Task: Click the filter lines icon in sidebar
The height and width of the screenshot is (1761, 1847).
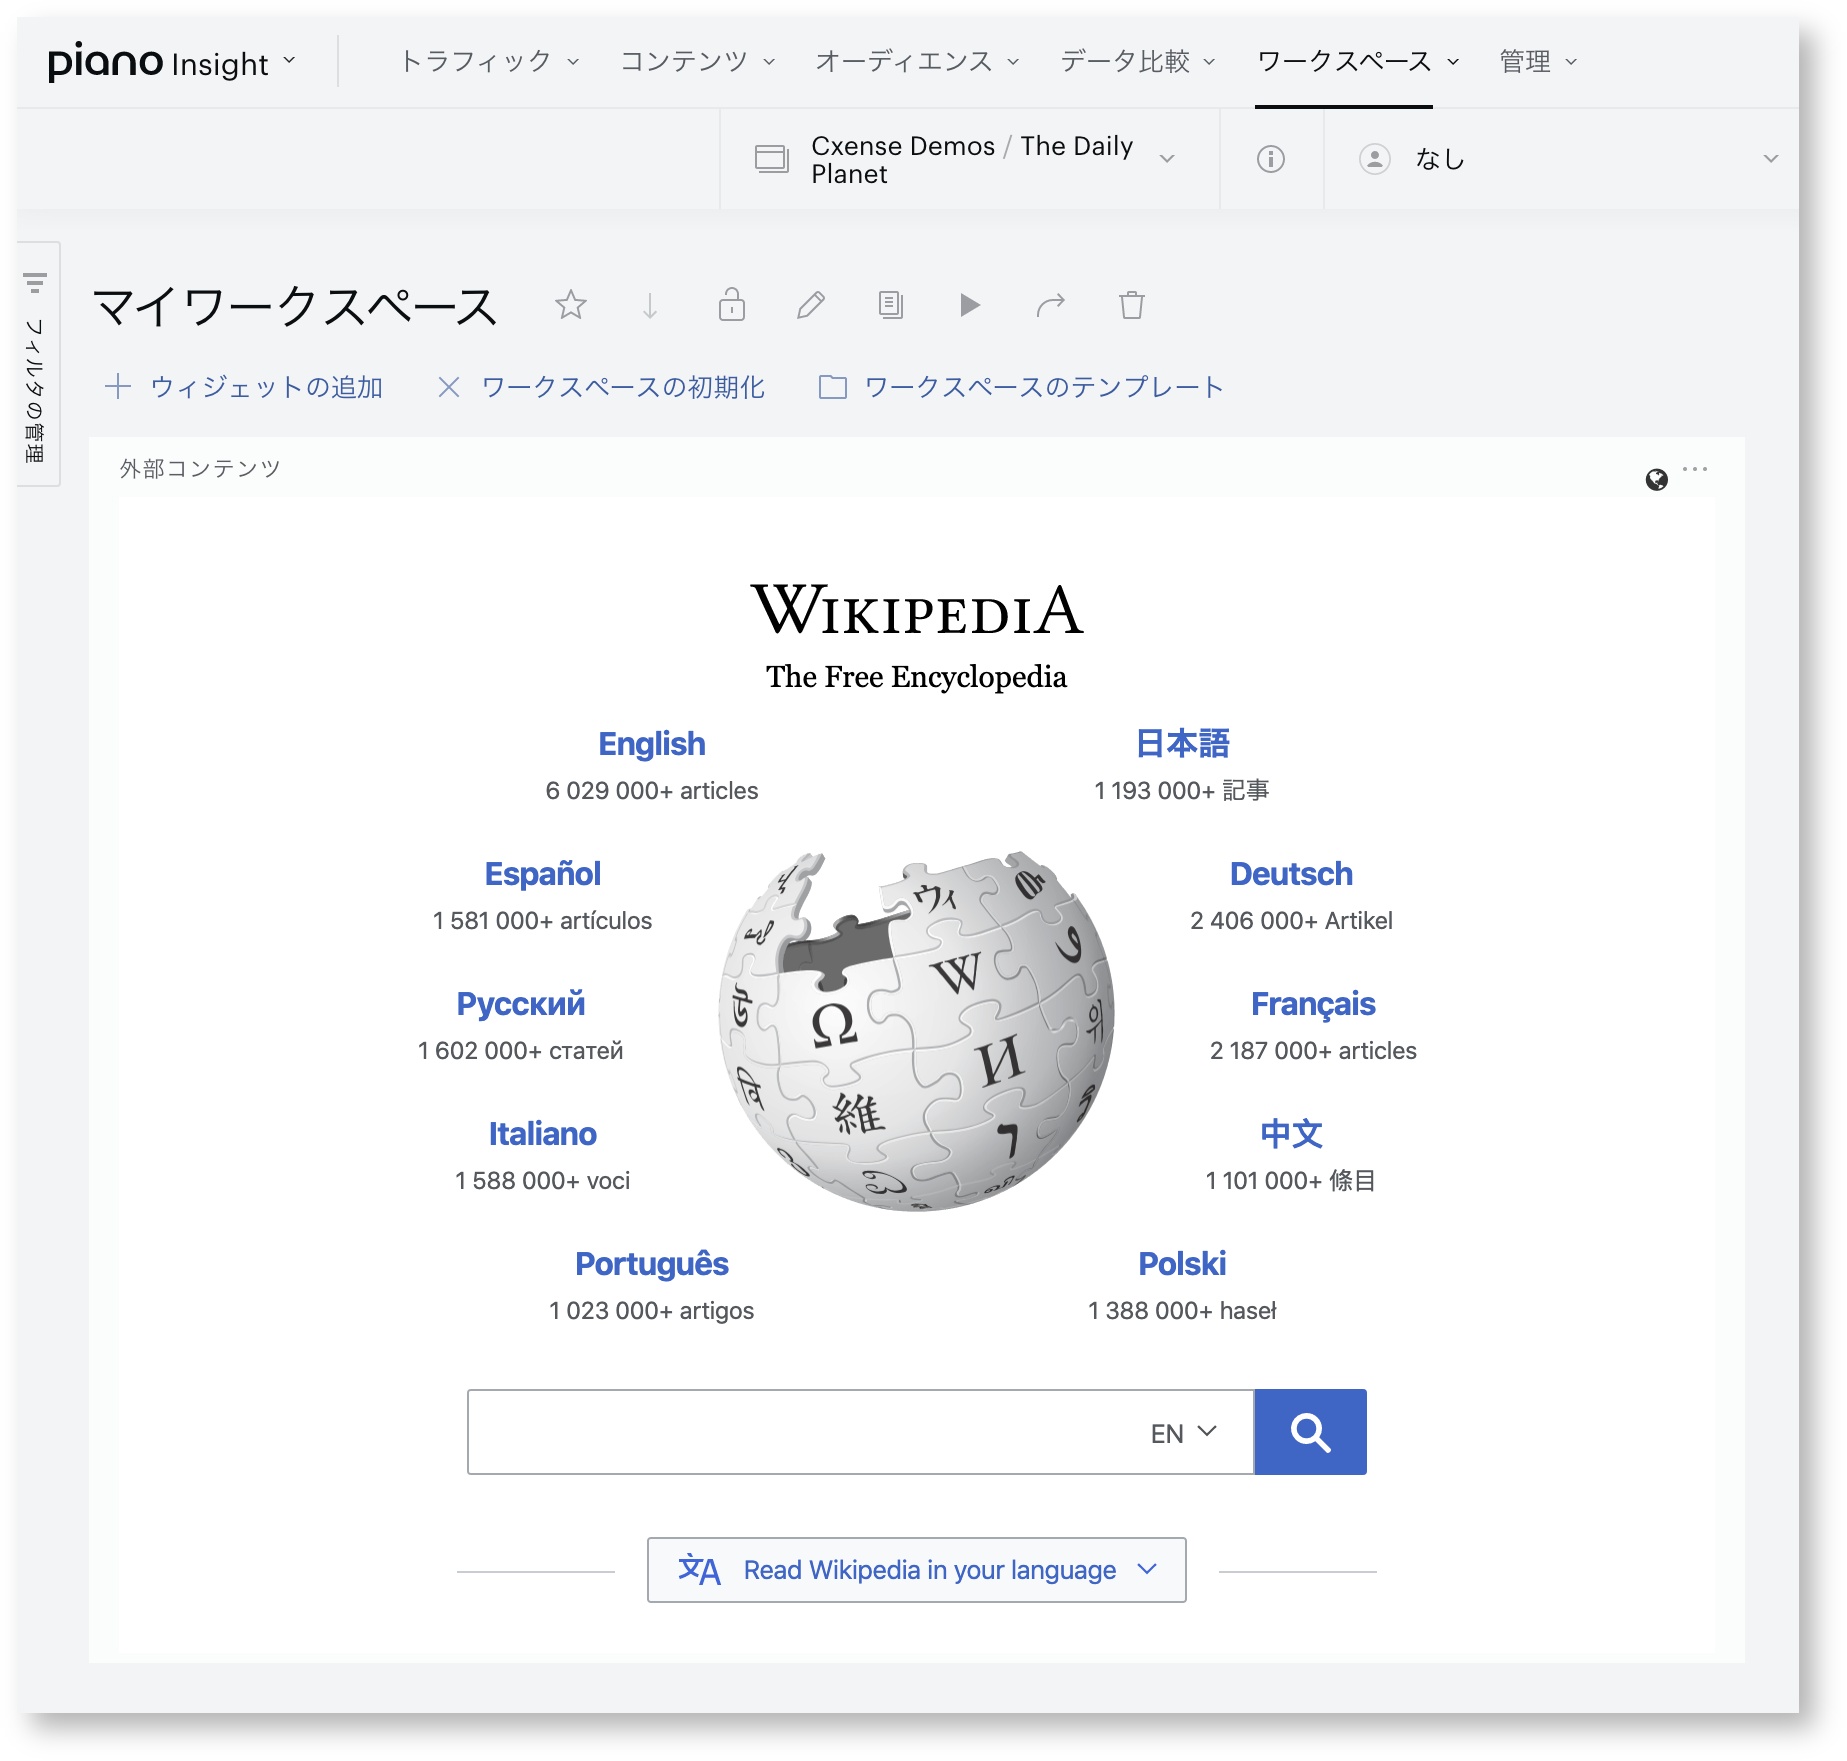Action: point(35,283)
